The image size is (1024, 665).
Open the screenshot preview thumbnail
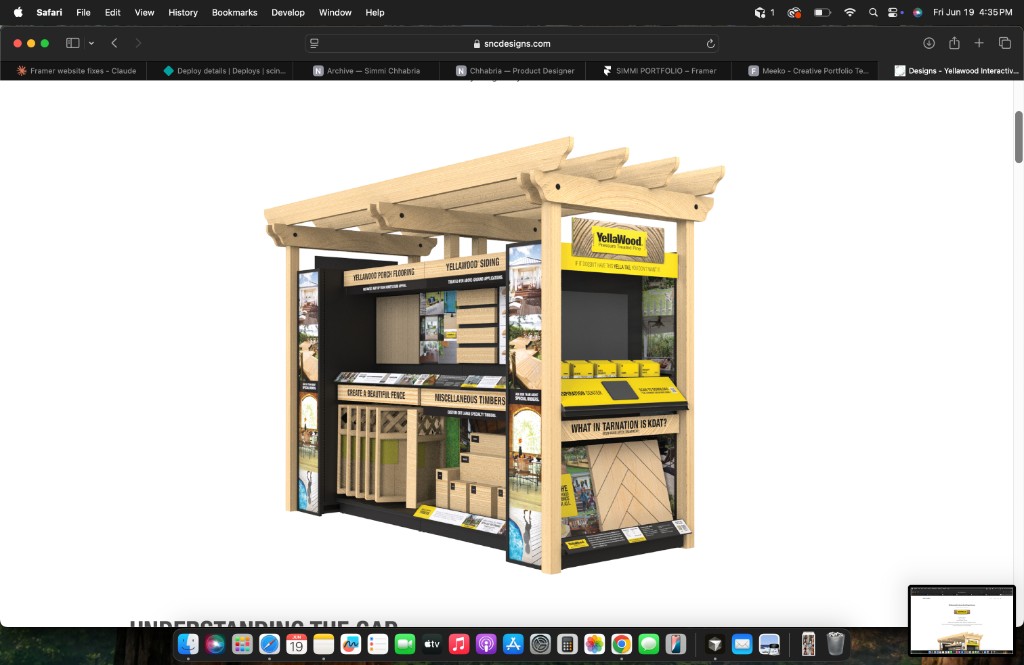[961, 621]
